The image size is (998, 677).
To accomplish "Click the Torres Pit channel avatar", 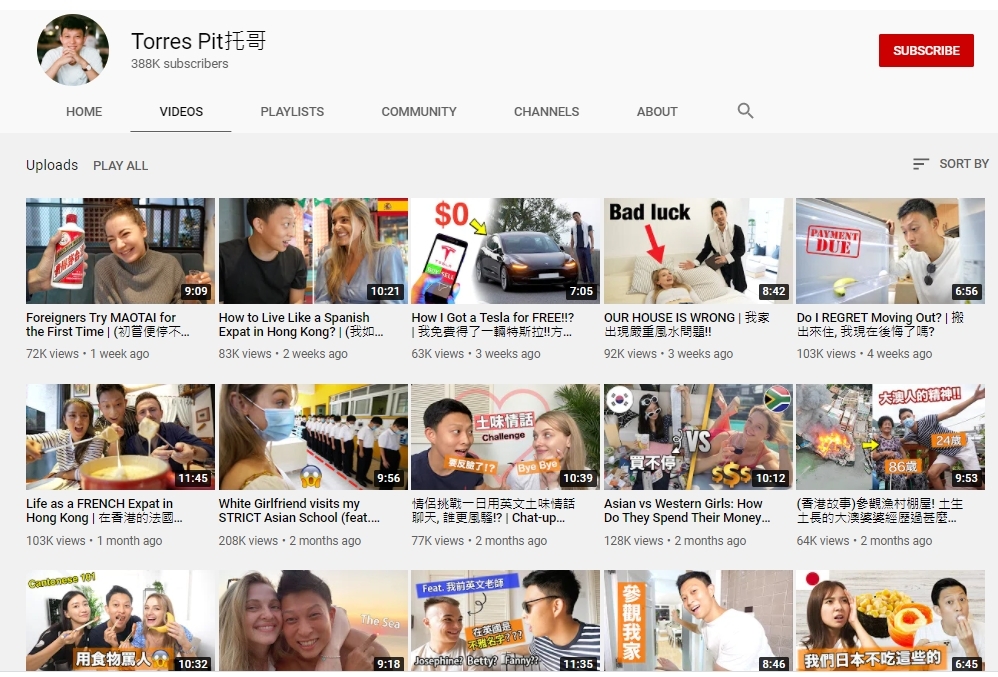I will pos(73,50).
